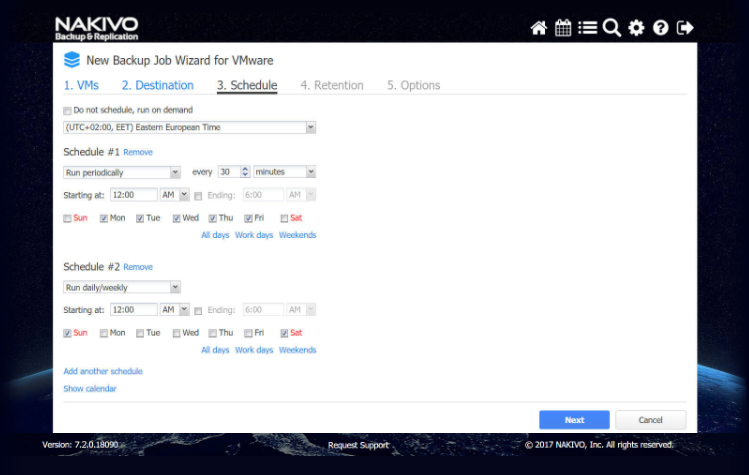The width and height of the screenshot is (749, 475).
Task: Open the 'Run periodically' dropdown
Action: [x=122, y=173]
